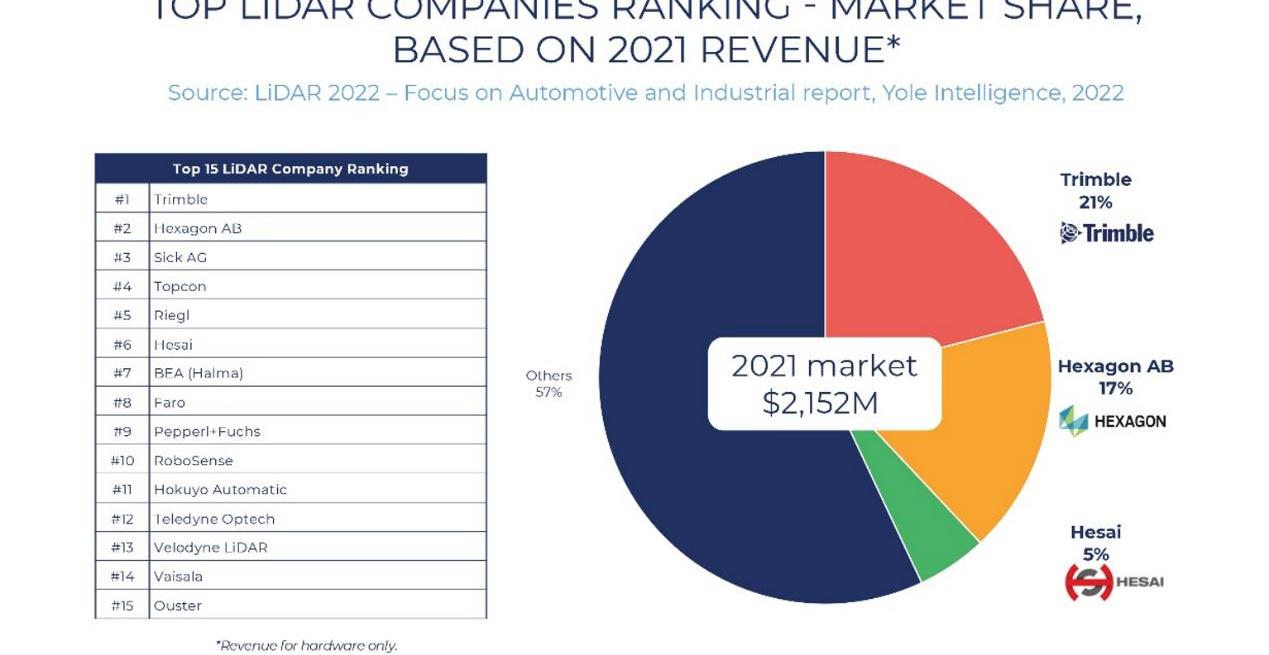This screenshot has height=655, width=1269.
Task: Click the 2021 market $2,152M center label
Action: point(824,383)
